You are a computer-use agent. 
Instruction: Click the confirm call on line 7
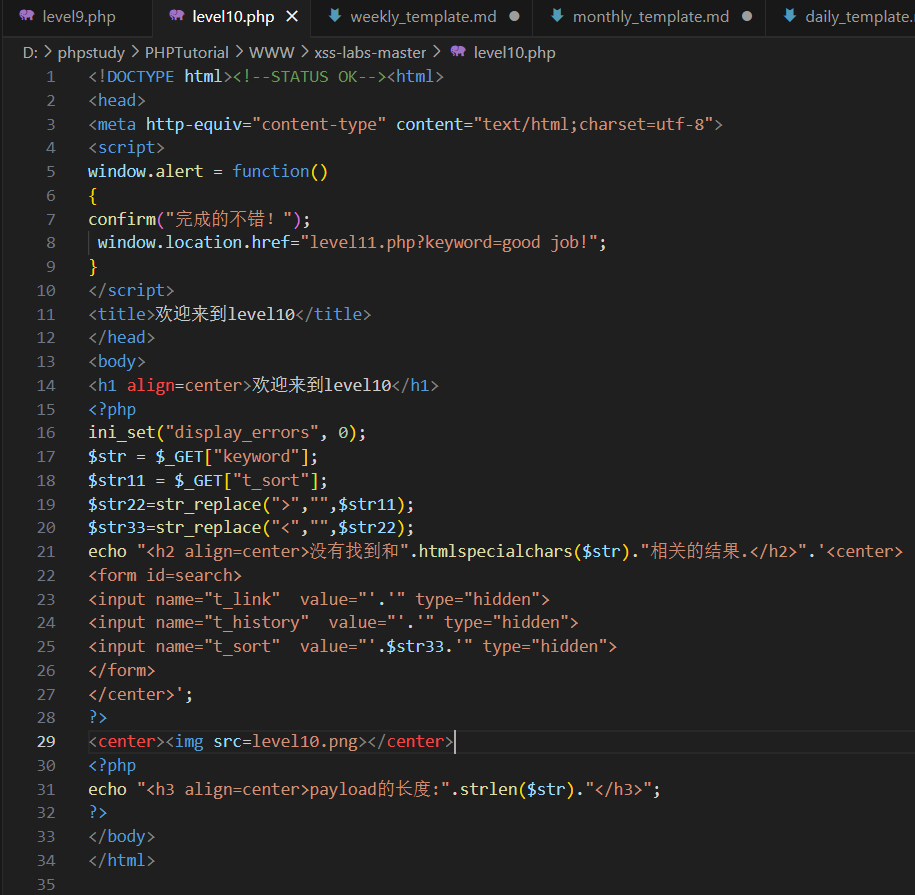tap(122, 219)
